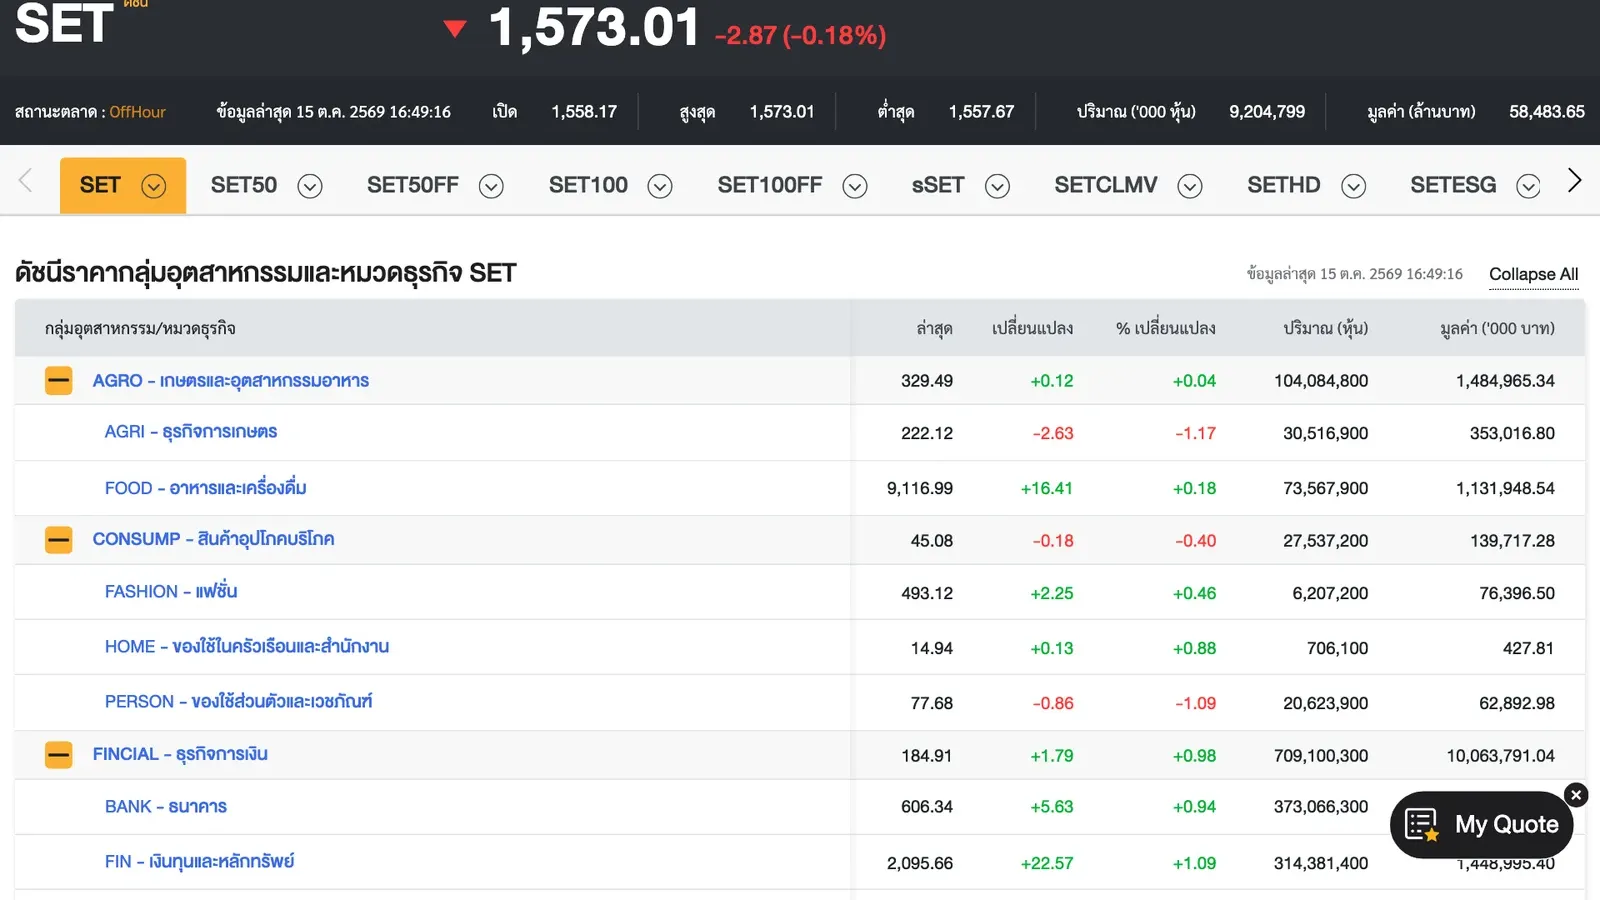Switch to the SETESG tab
Screen dimensions: 1600x900
pyautogui.click(x=1453, y=185)
